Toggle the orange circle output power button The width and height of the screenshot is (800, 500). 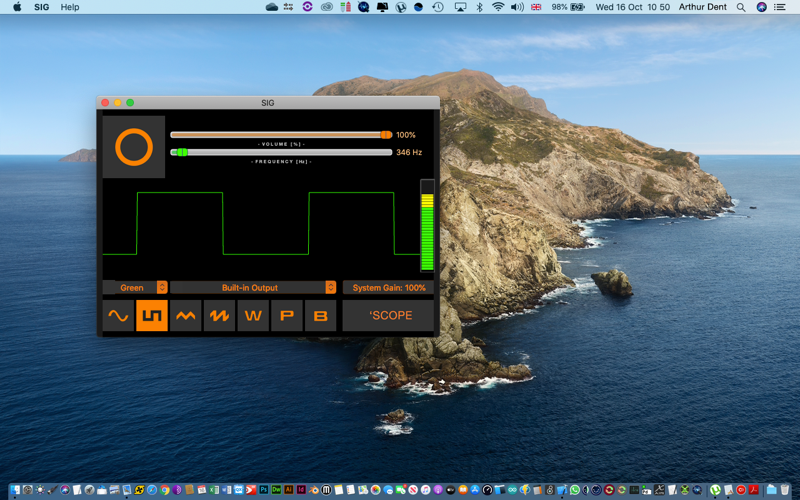pyautogui.click(x=134, y=147)
